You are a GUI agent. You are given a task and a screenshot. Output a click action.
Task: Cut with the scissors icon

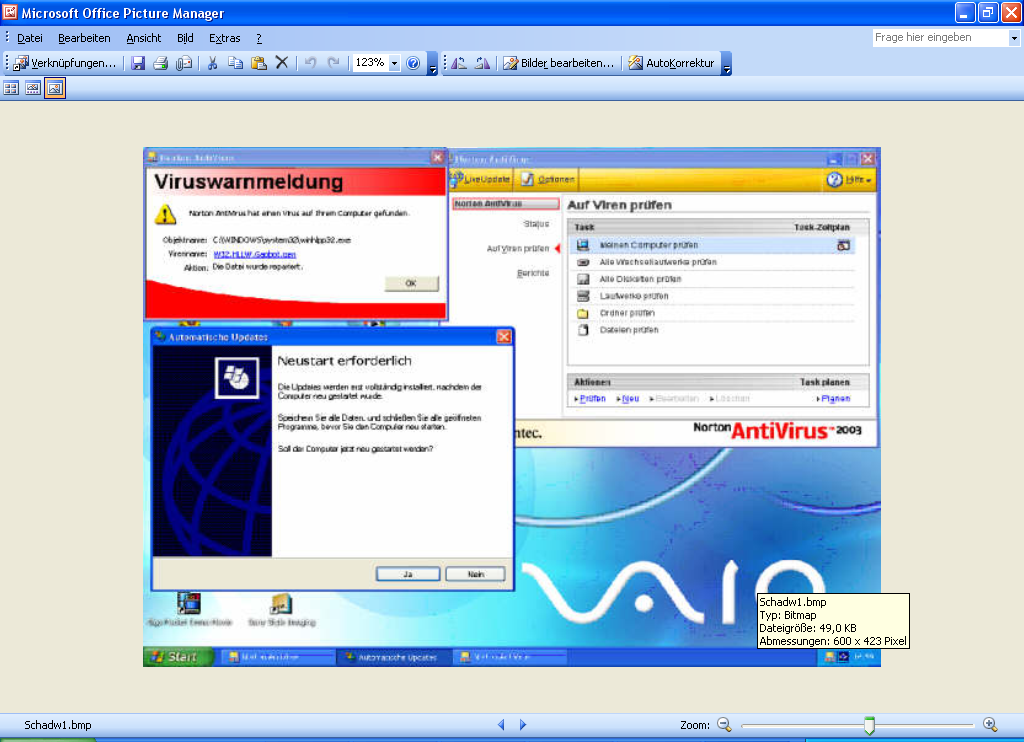pos(212,63)
